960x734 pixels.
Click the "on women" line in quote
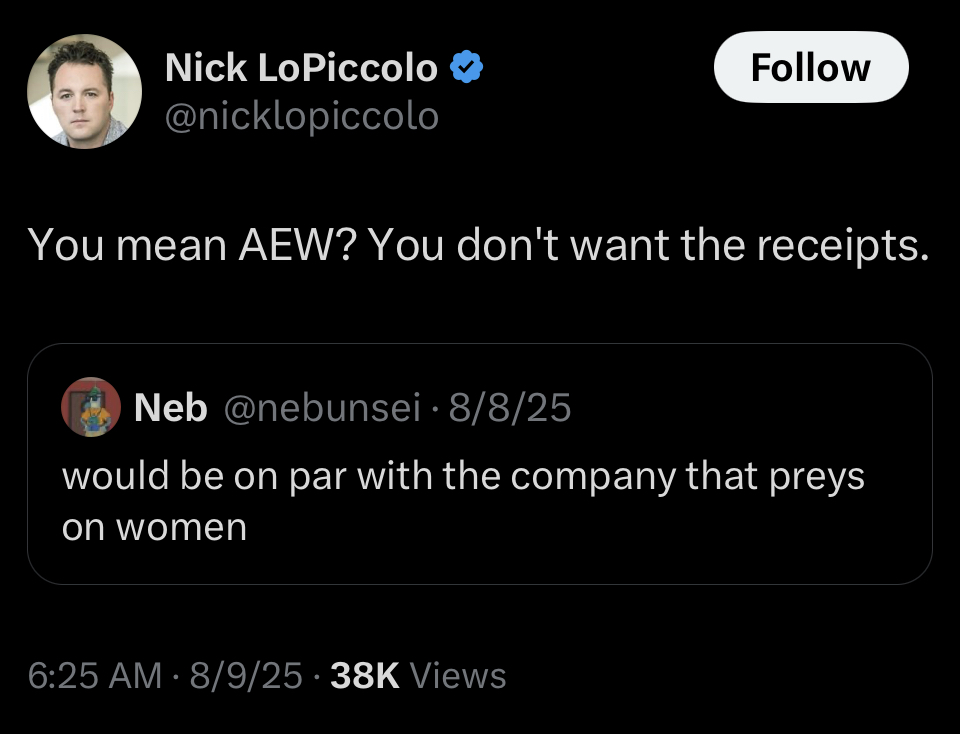tap(154, 526)
